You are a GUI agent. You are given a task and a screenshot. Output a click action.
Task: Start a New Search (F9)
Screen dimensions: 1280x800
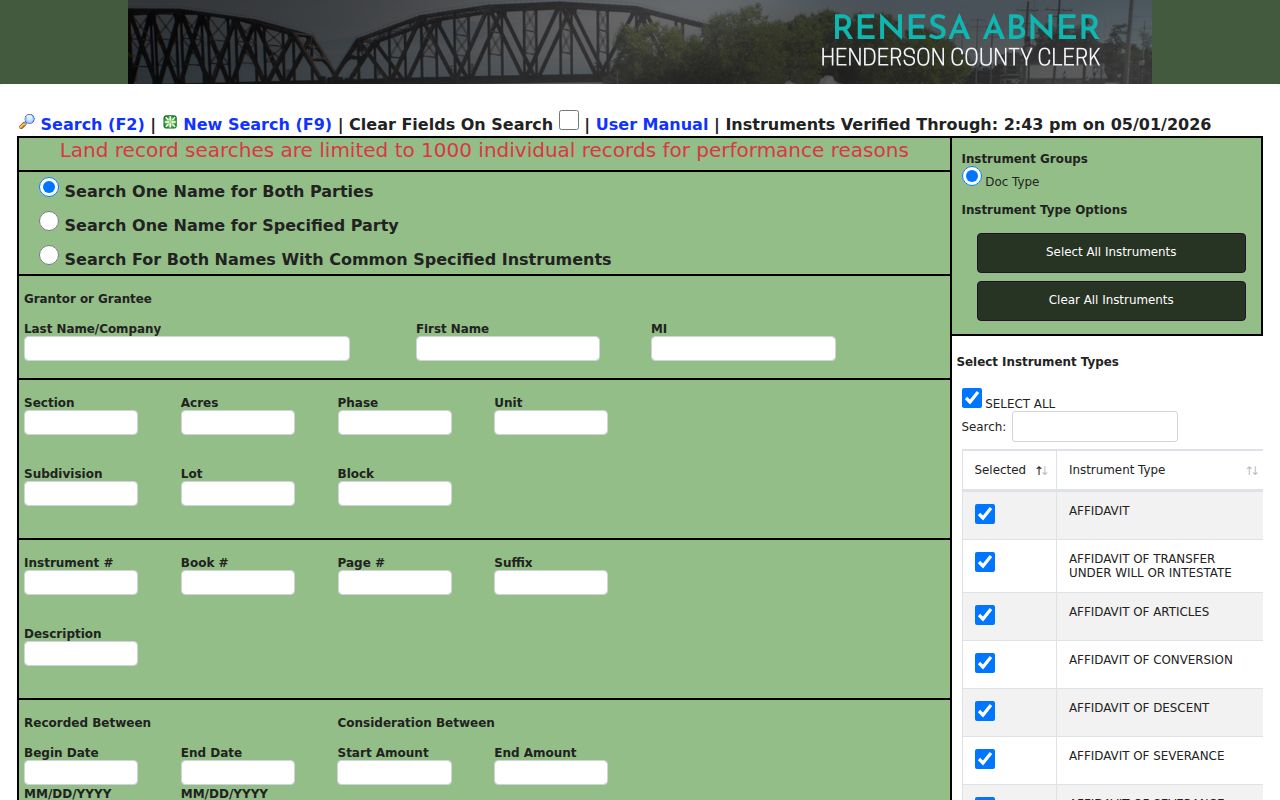pos(257,124)
